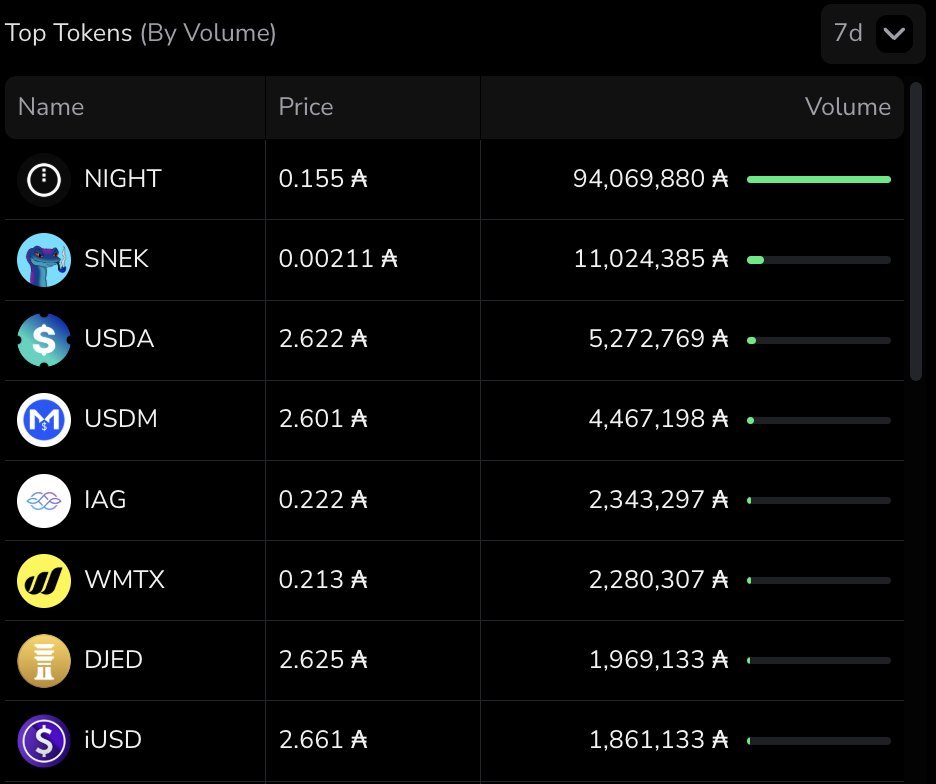Open the WMTX token name
This screenshot has height=784, width=936.
point(125,579)
